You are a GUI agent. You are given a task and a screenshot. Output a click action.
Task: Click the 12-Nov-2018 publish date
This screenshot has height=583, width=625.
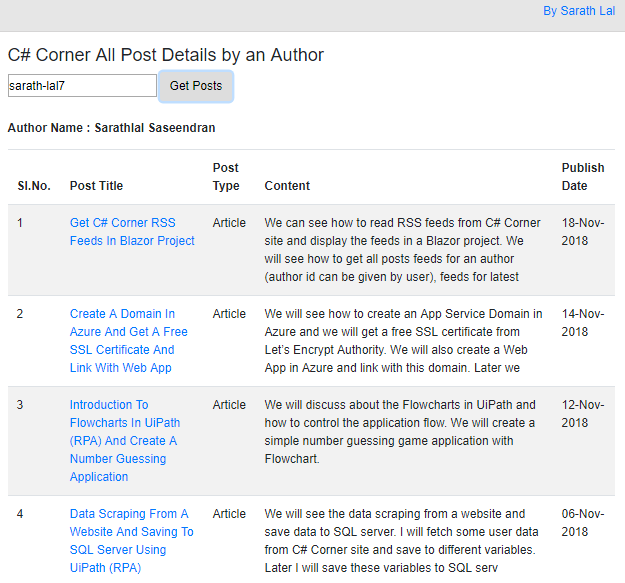click(x=583, y=414)
